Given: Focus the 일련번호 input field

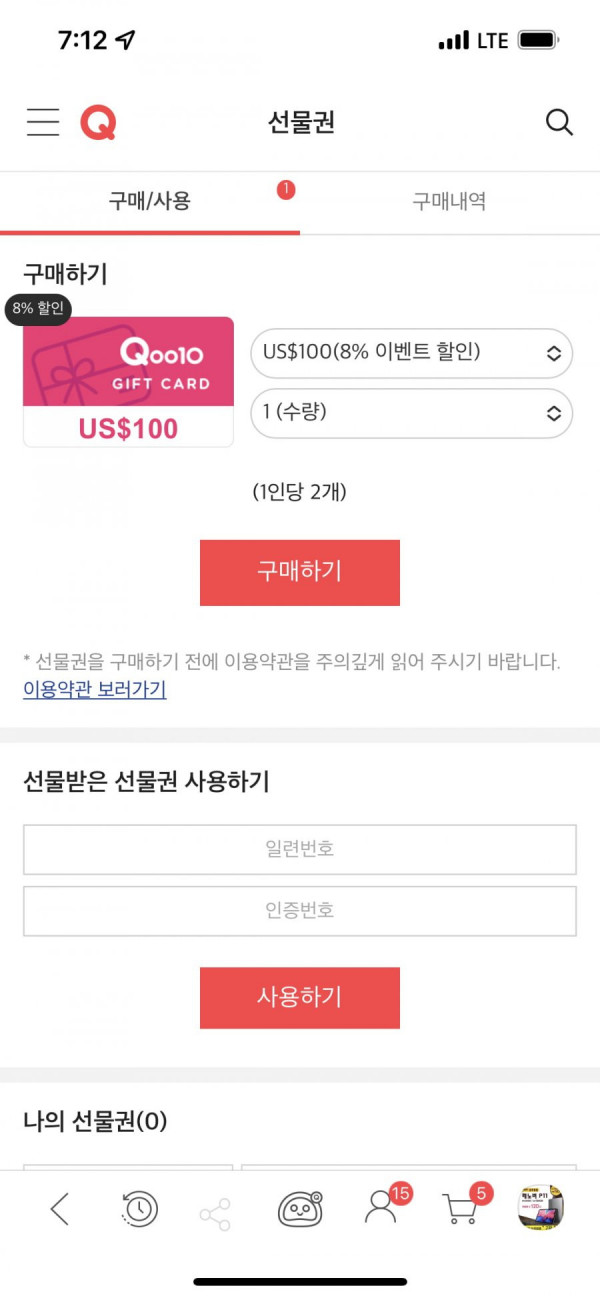Looking at the screenshot, I should 300,849.
